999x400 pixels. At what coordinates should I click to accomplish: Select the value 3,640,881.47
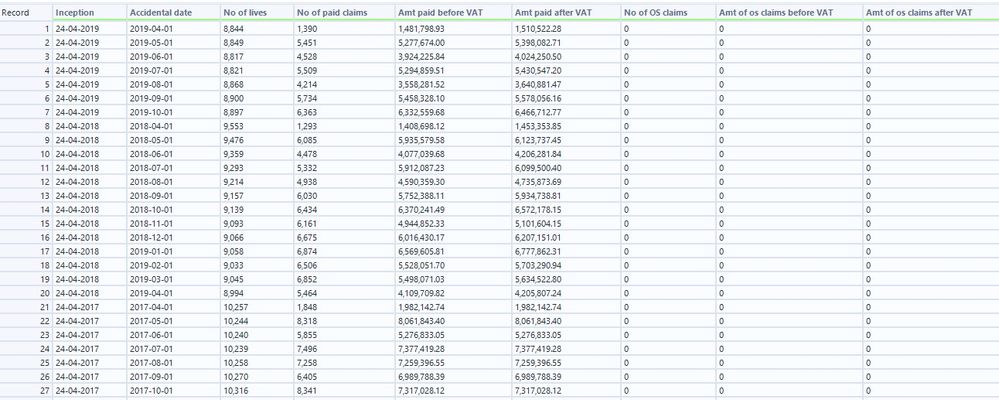(538, 85)
